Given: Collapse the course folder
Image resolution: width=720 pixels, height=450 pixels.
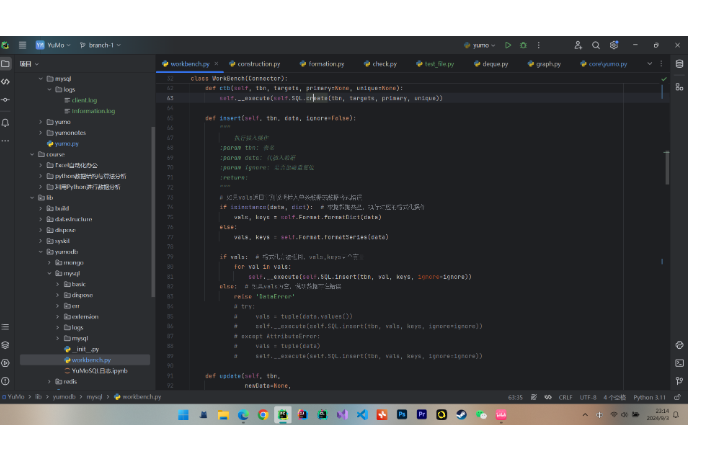Looking at the screenshot, I should click(x=32, y=154).
